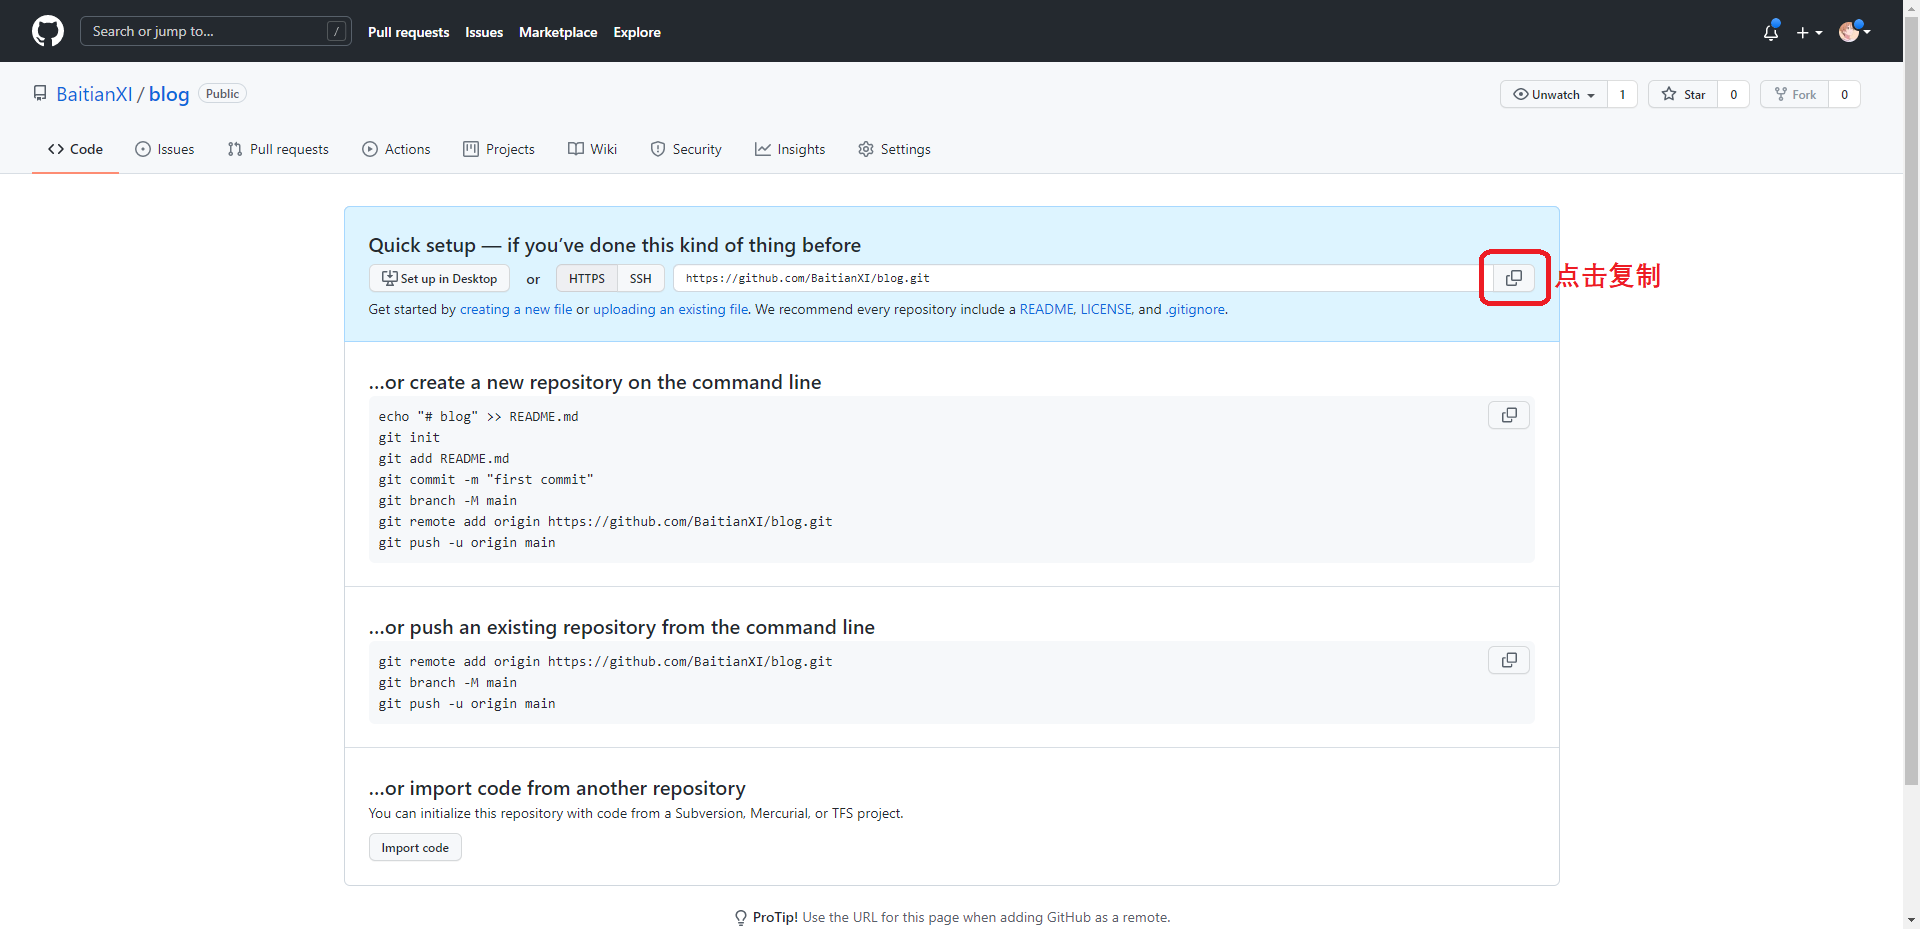Expand the plus create-new menu
Viewport: 1920px width, 929px height.
tap(1809, 32)
